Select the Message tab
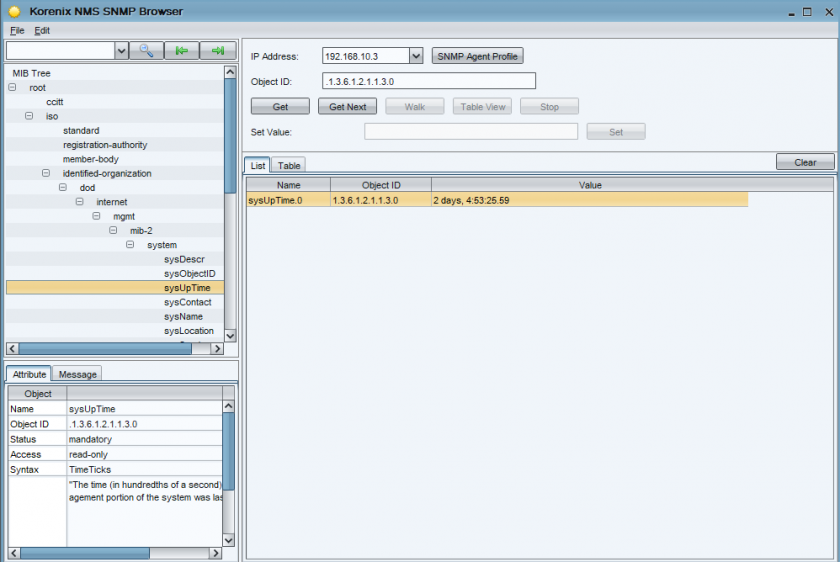 78,374
